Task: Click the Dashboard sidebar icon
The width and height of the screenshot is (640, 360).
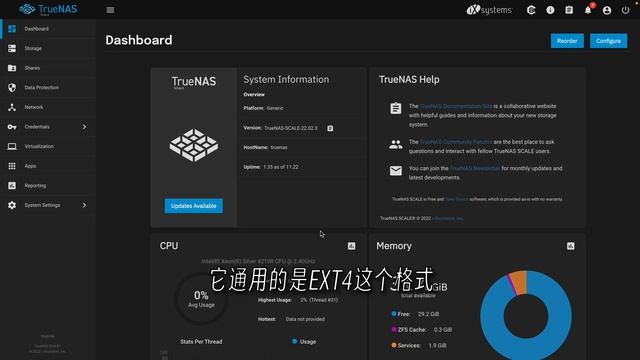Action: (12, 29)
